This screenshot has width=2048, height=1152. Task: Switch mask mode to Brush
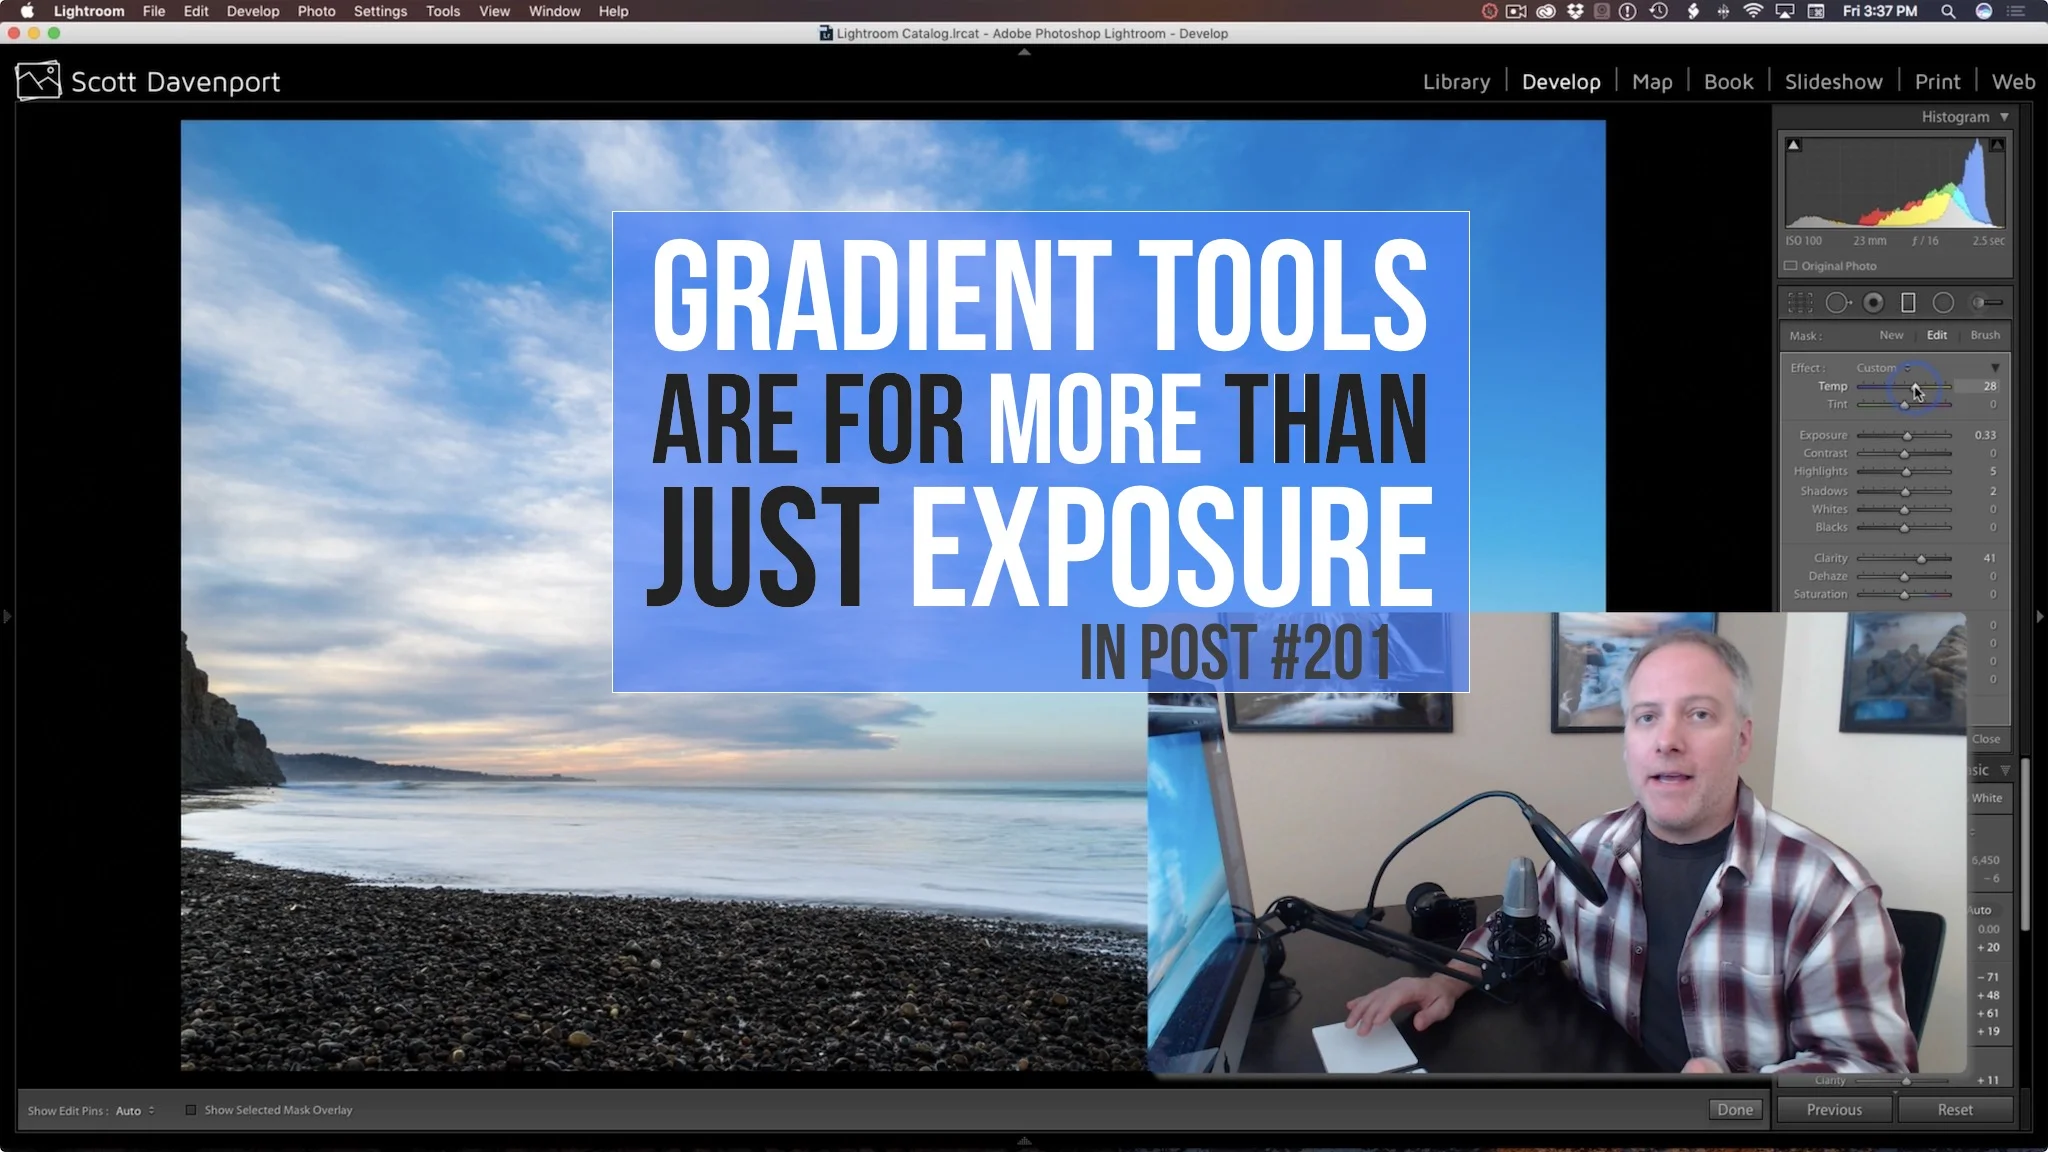(1984, 336)
